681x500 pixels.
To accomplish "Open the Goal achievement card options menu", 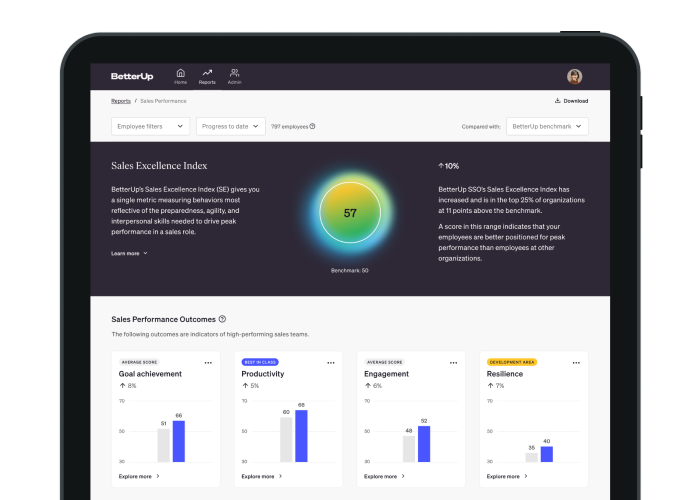I will coord(208,362).
